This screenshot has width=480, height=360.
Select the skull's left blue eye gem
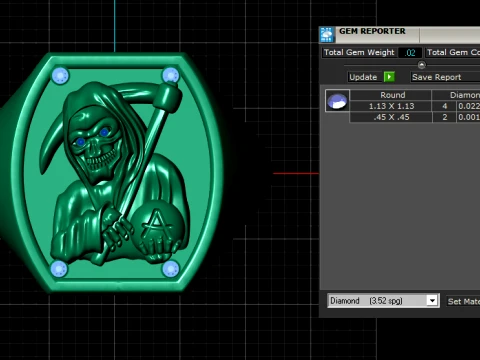[x=80, y=142]
